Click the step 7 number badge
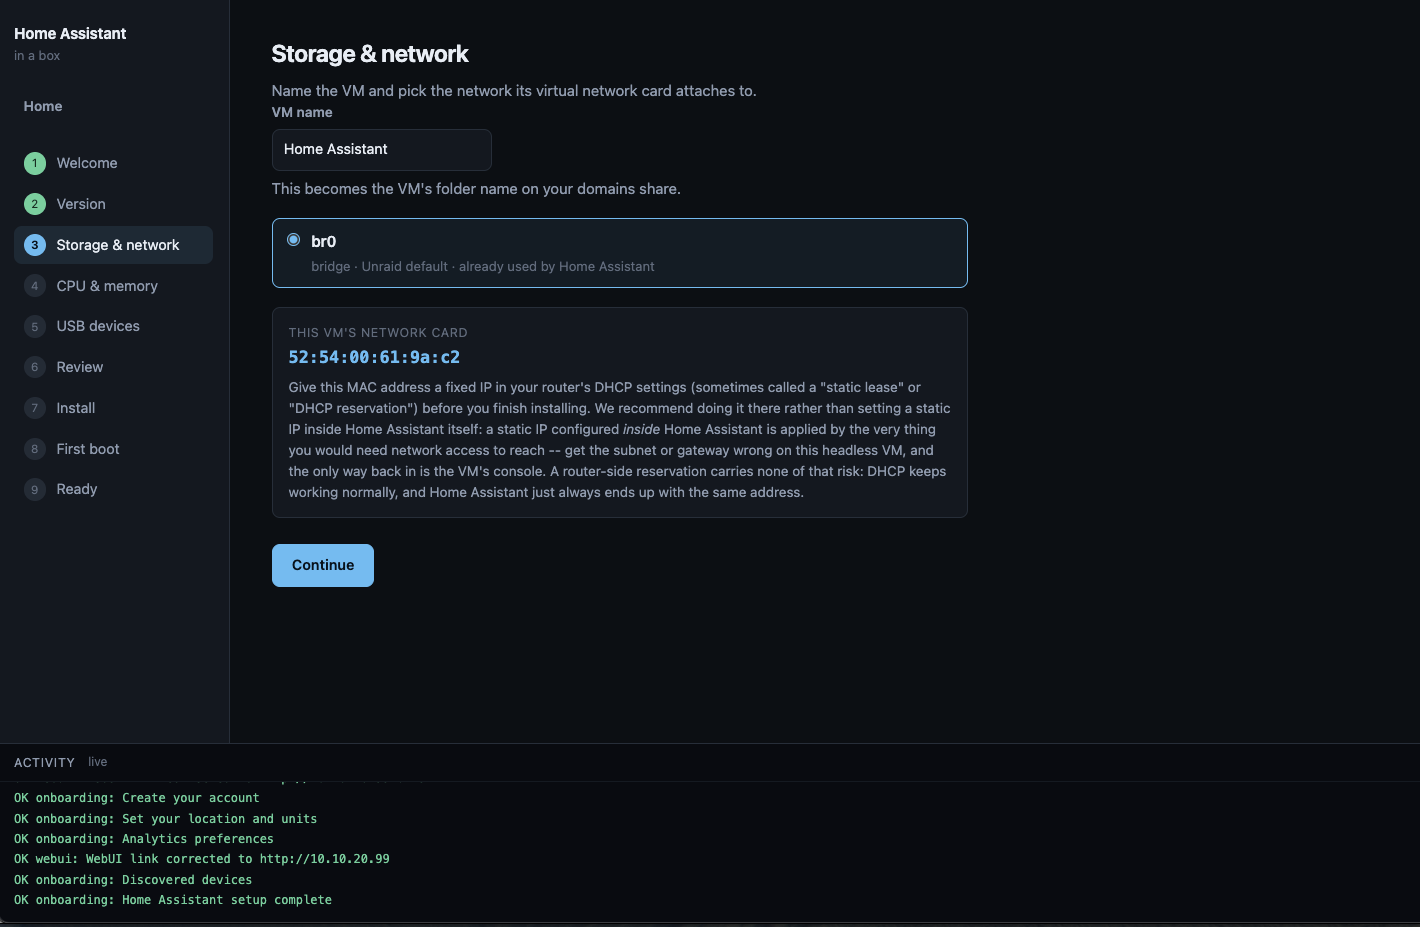 35,408
